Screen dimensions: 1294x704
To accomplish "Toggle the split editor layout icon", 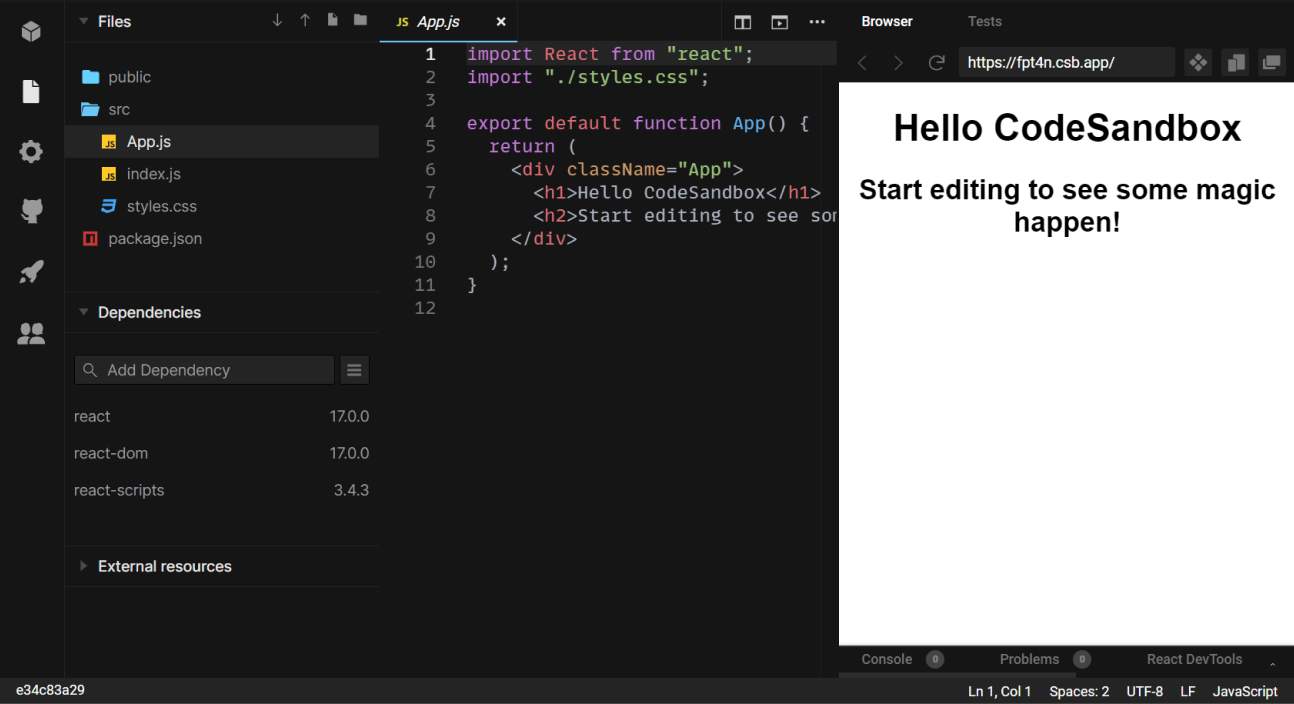I will 742,22.
